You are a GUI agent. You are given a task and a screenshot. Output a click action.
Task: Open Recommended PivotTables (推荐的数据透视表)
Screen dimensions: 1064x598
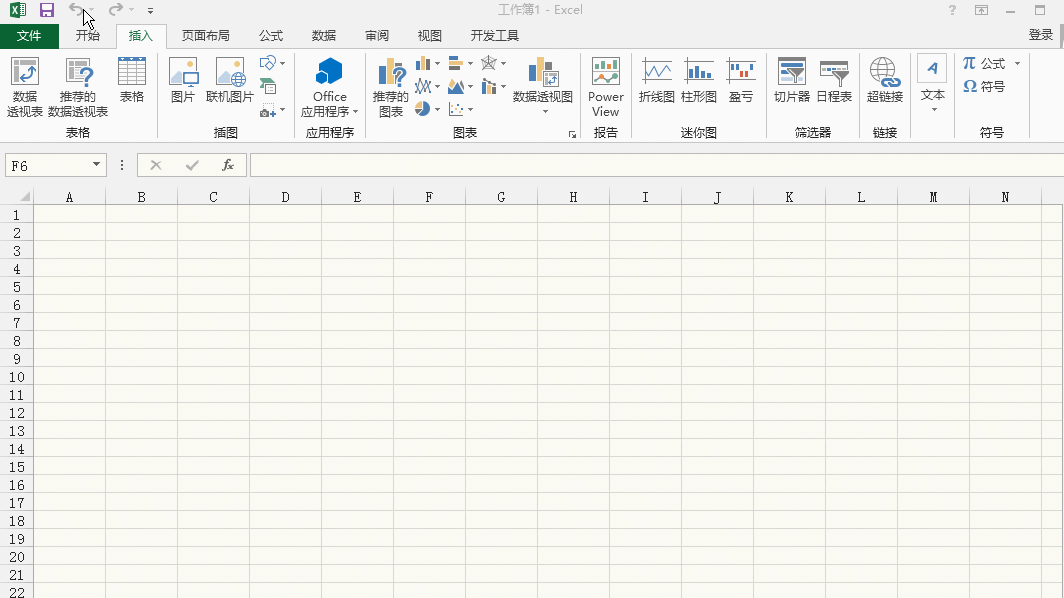click(78, 88)
